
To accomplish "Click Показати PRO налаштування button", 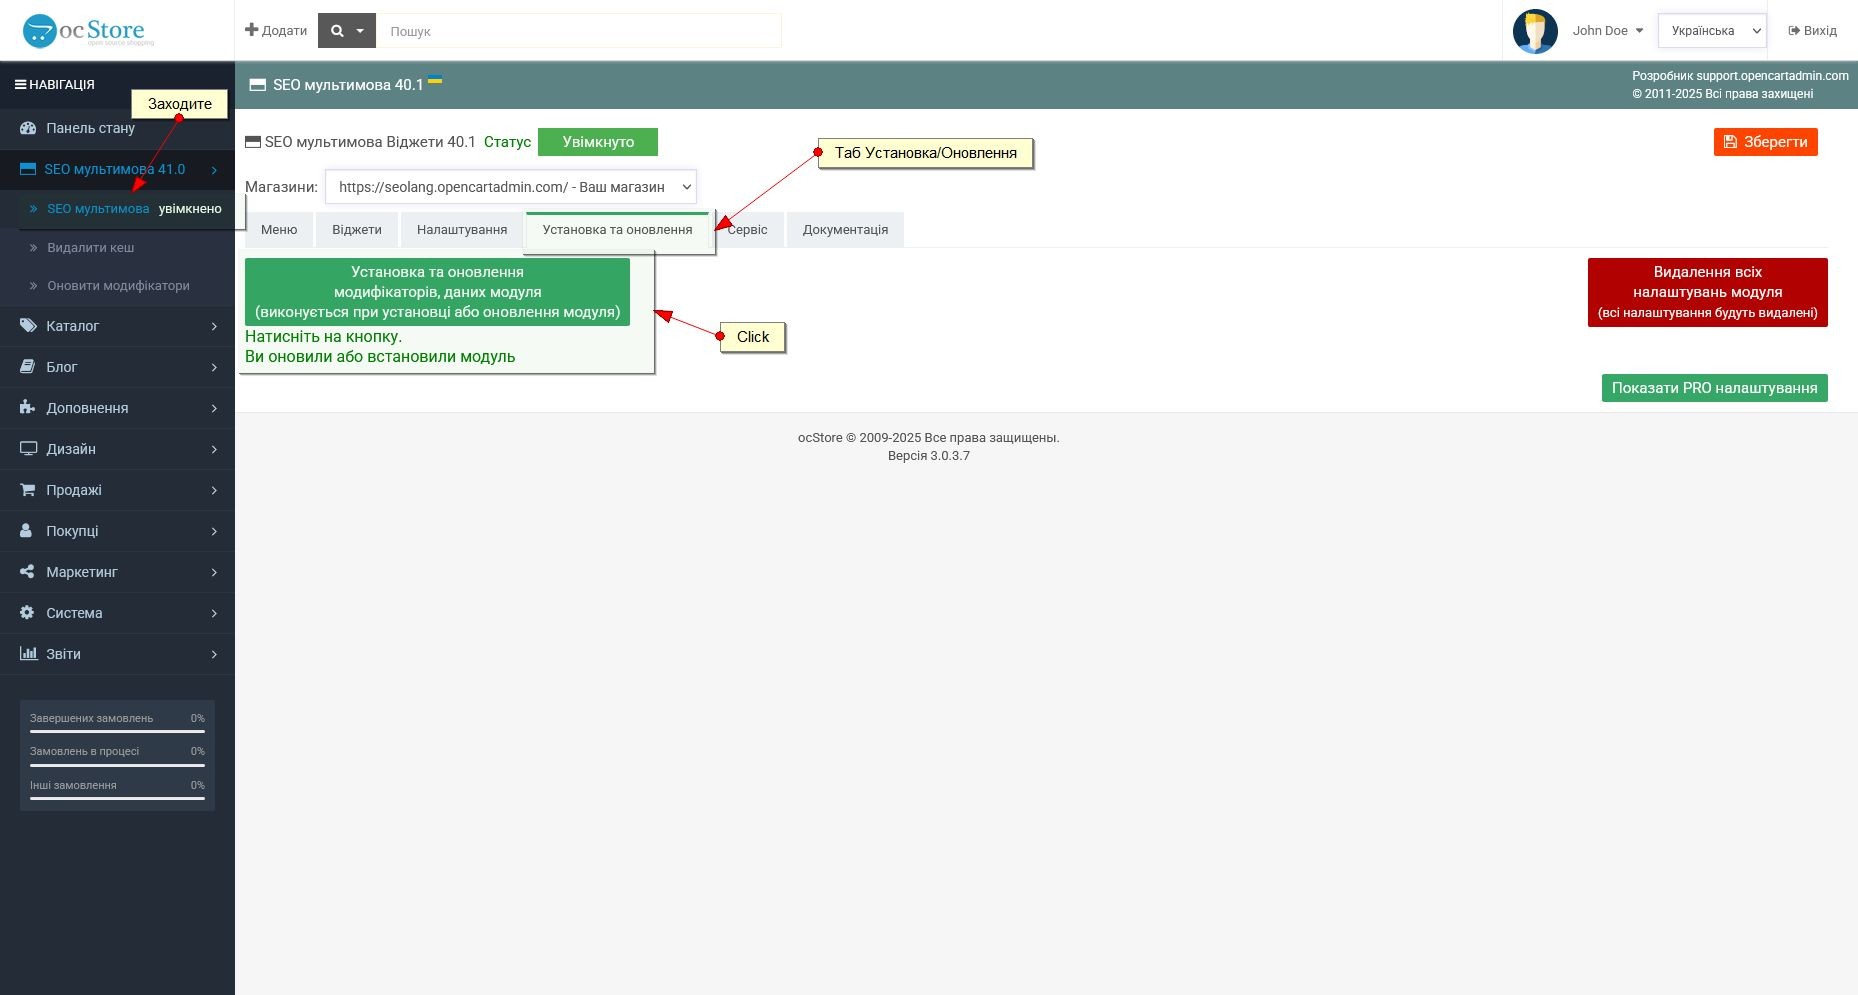I will pos(1715,388).
